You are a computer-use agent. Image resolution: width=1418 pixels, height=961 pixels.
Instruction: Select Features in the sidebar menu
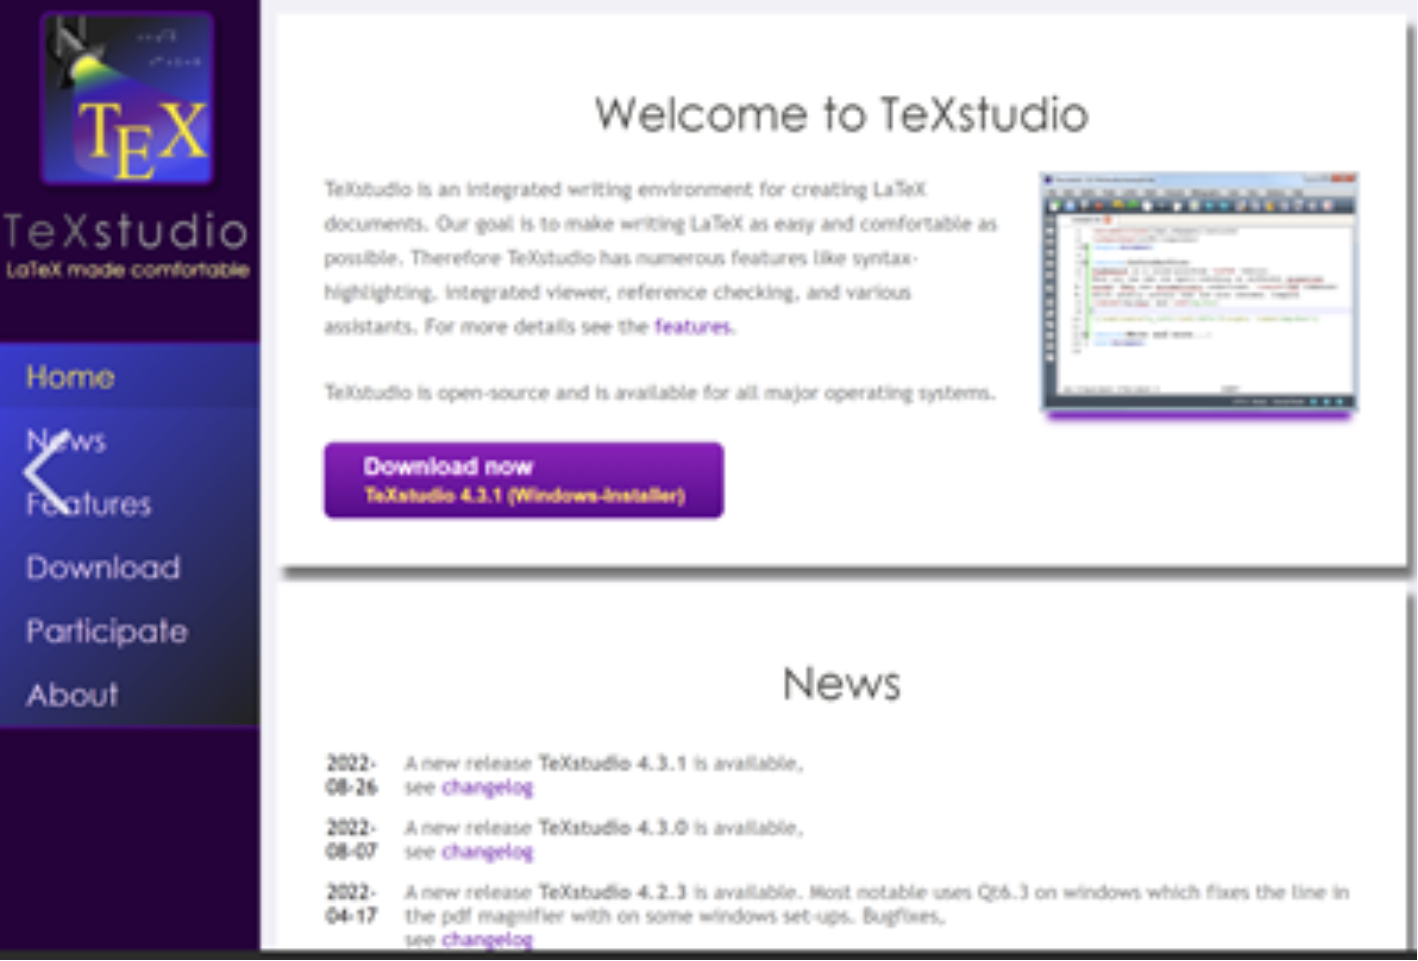(x=110, y=504)
